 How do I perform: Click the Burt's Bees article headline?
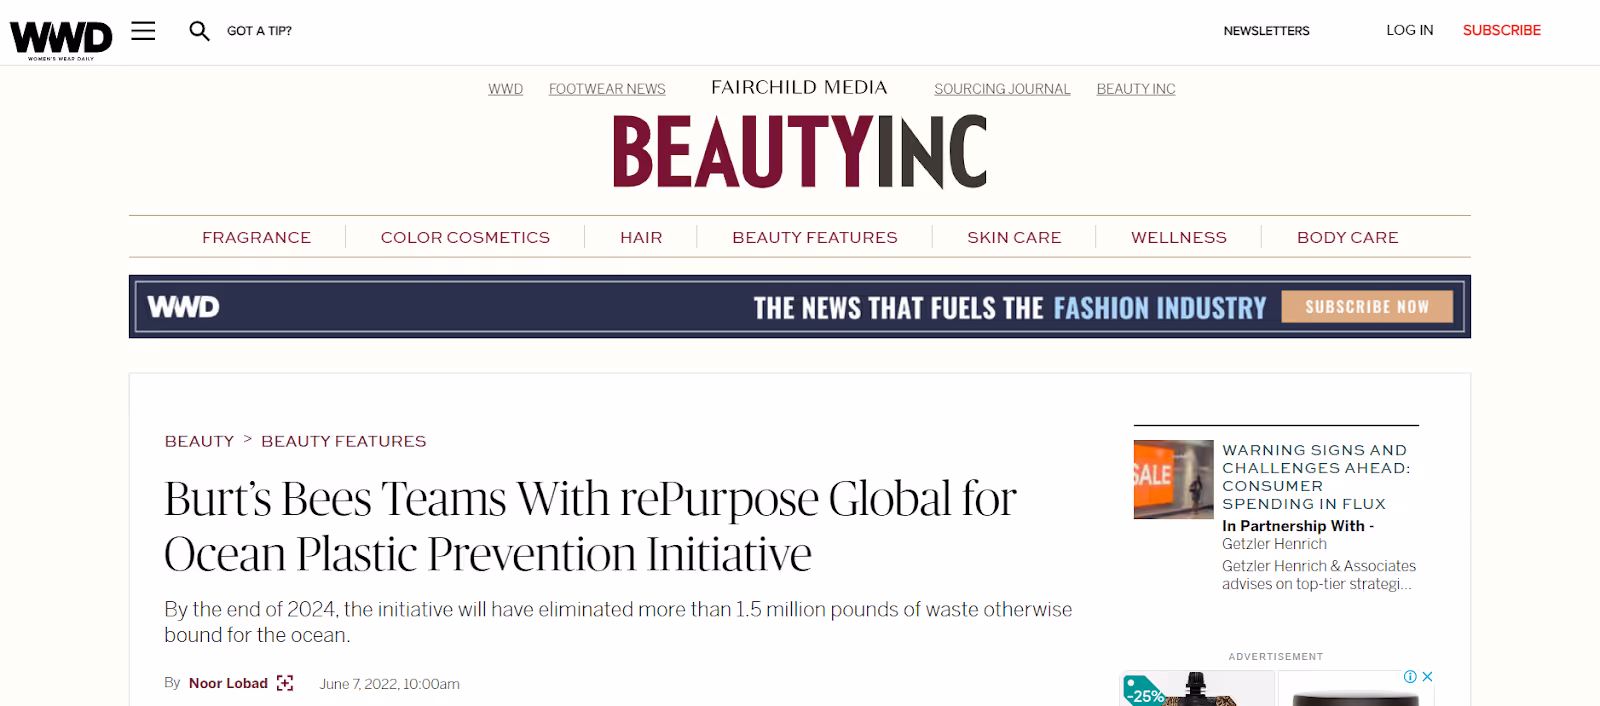point(590,526)
